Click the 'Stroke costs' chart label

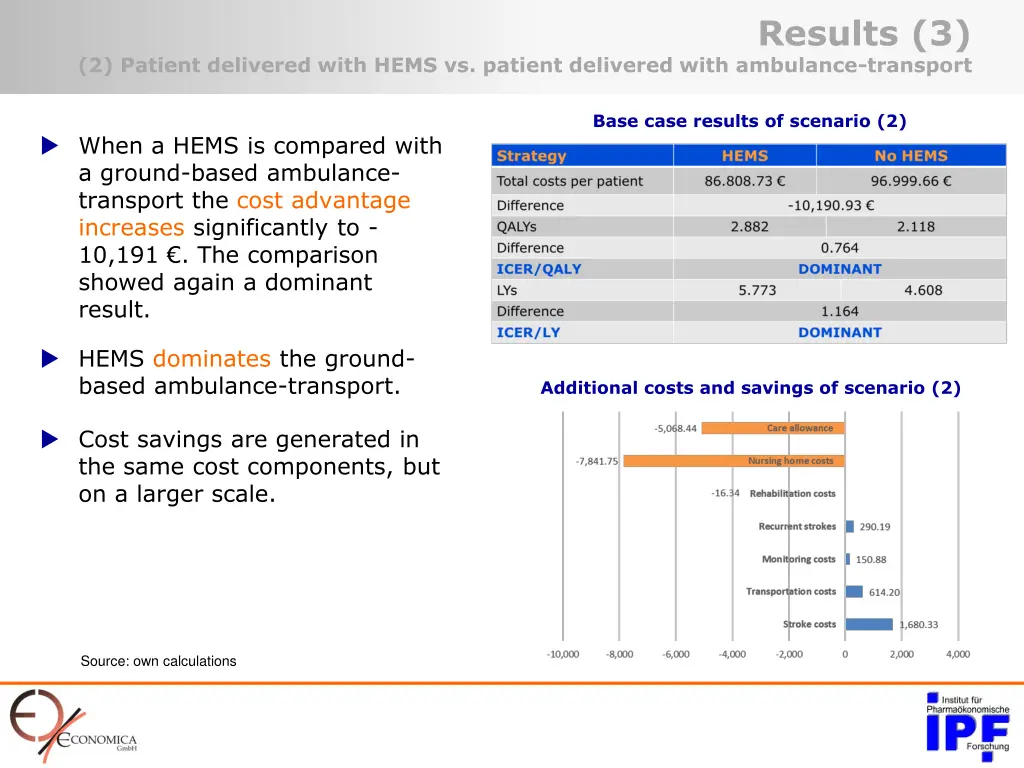(x=809, y=624)
